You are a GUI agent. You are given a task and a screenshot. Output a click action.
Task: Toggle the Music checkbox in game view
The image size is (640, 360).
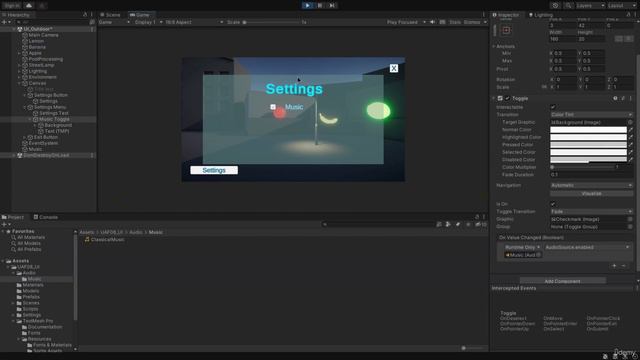pyautogui.click(x=273, y=107)
